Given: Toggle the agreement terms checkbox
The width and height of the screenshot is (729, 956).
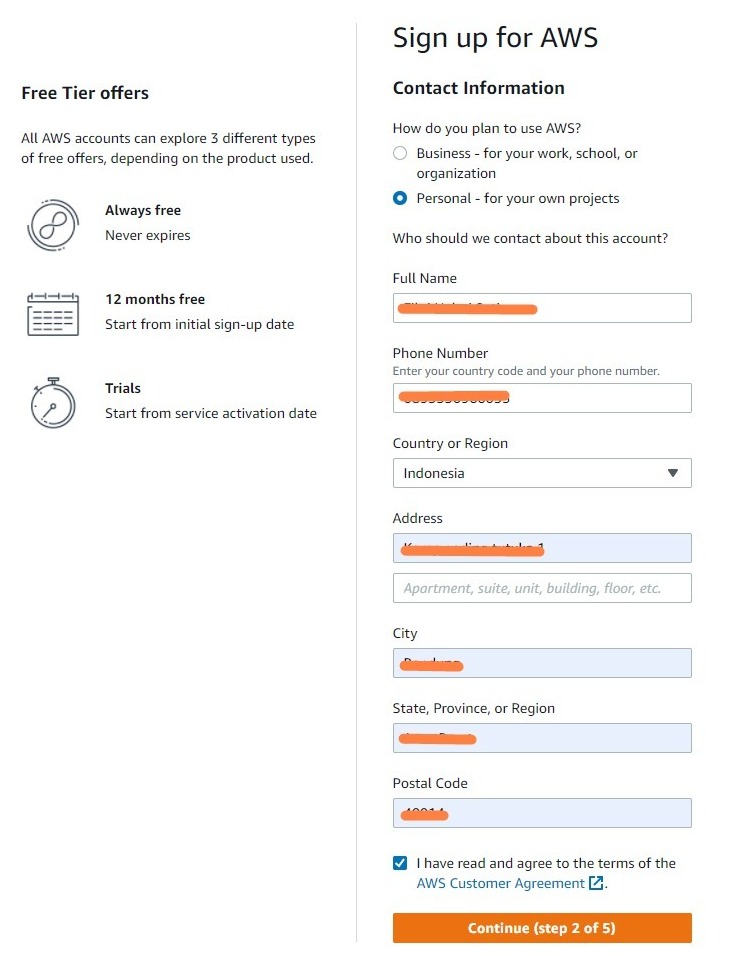Looking at the screenshot, I should coord(400,863).
